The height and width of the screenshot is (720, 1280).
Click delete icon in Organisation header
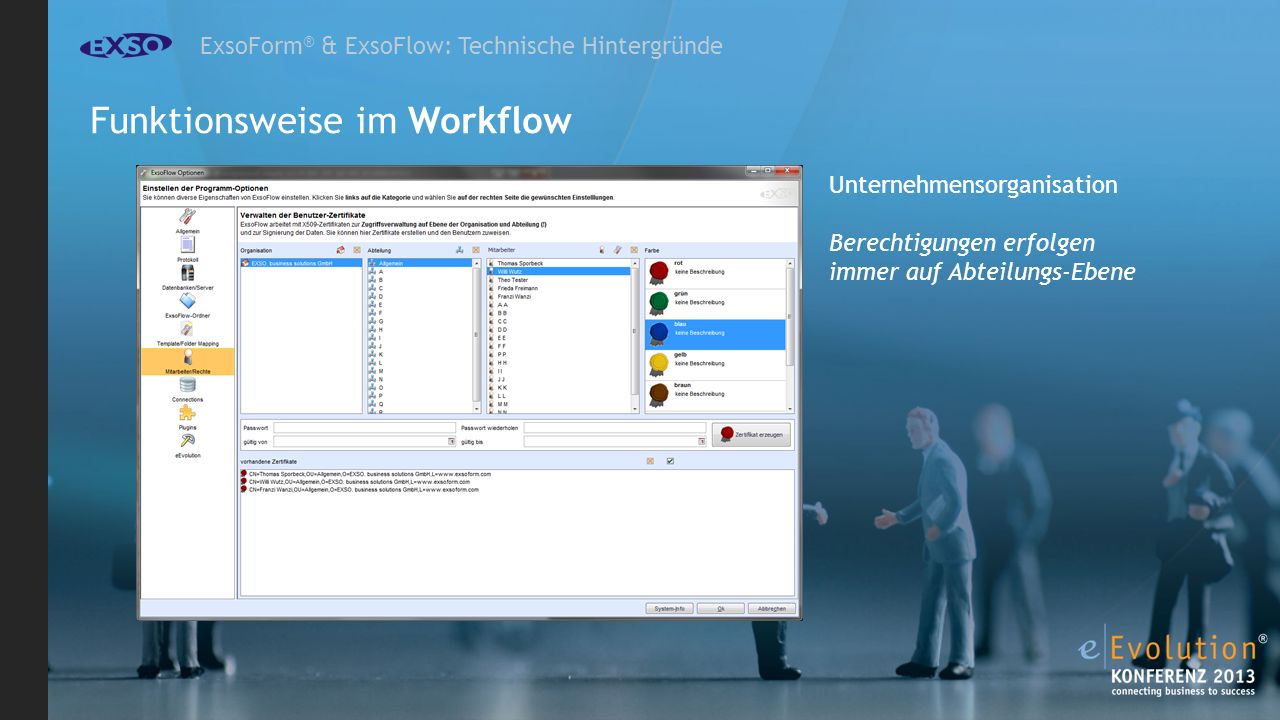(356, 250)
